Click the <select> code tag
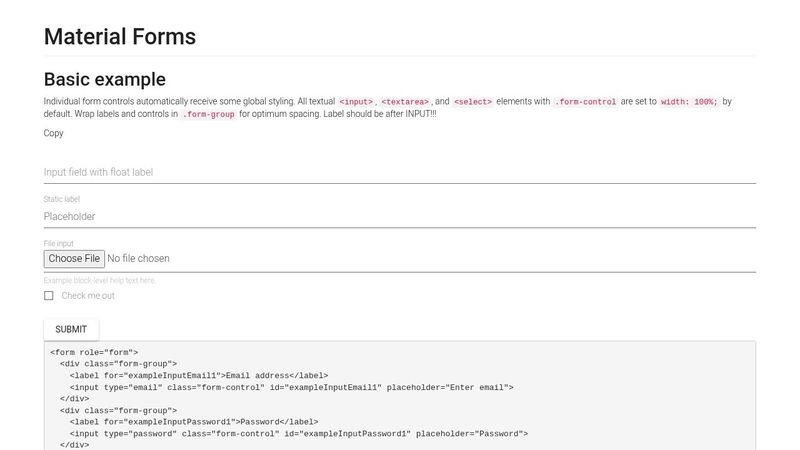 (472, 102)
